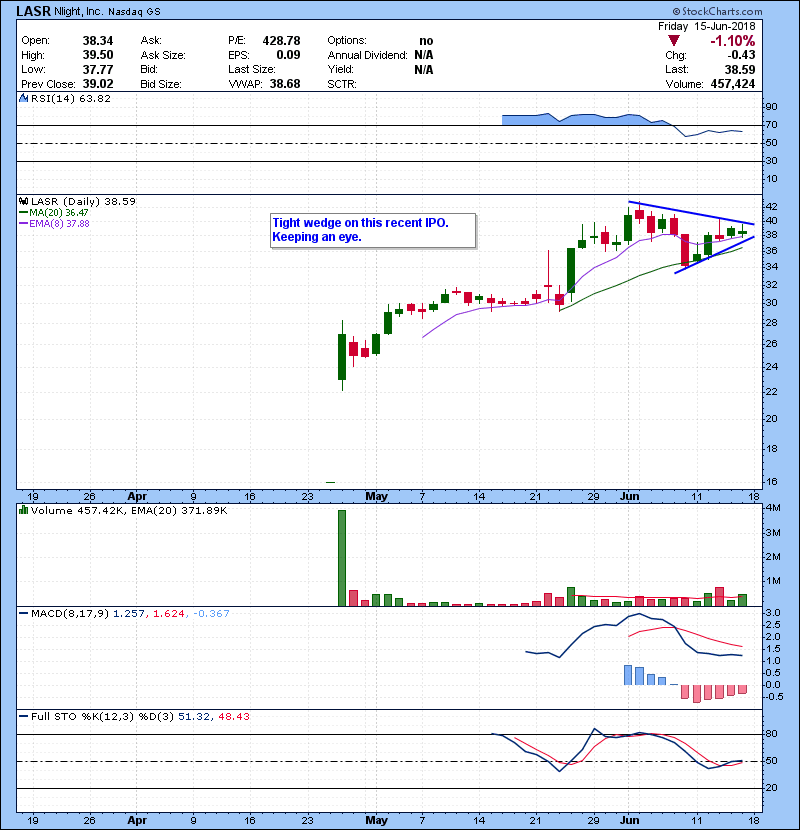Click the LASR ticker symbol title

tap(34, 11)
